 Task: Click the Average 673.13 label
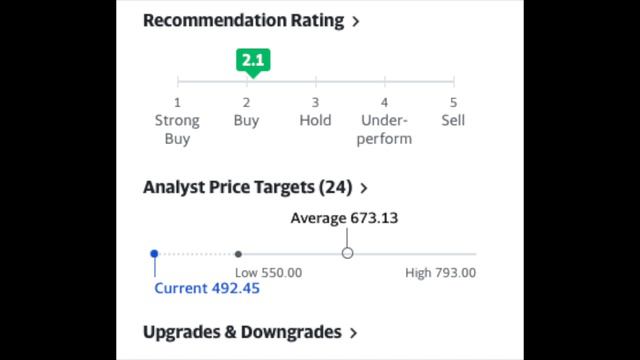[x=344, y=218]
